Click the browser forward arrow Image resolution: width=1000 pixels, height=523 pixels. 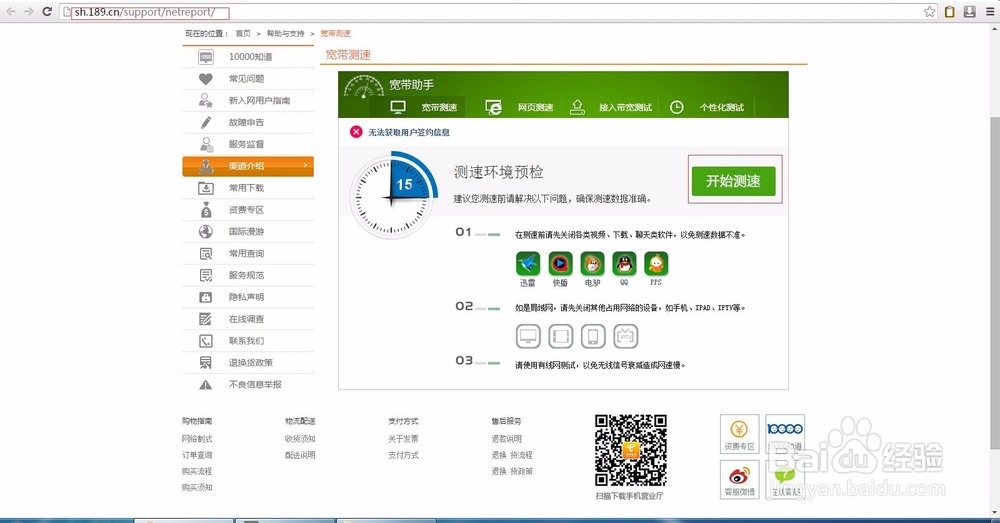click(29, 11)
